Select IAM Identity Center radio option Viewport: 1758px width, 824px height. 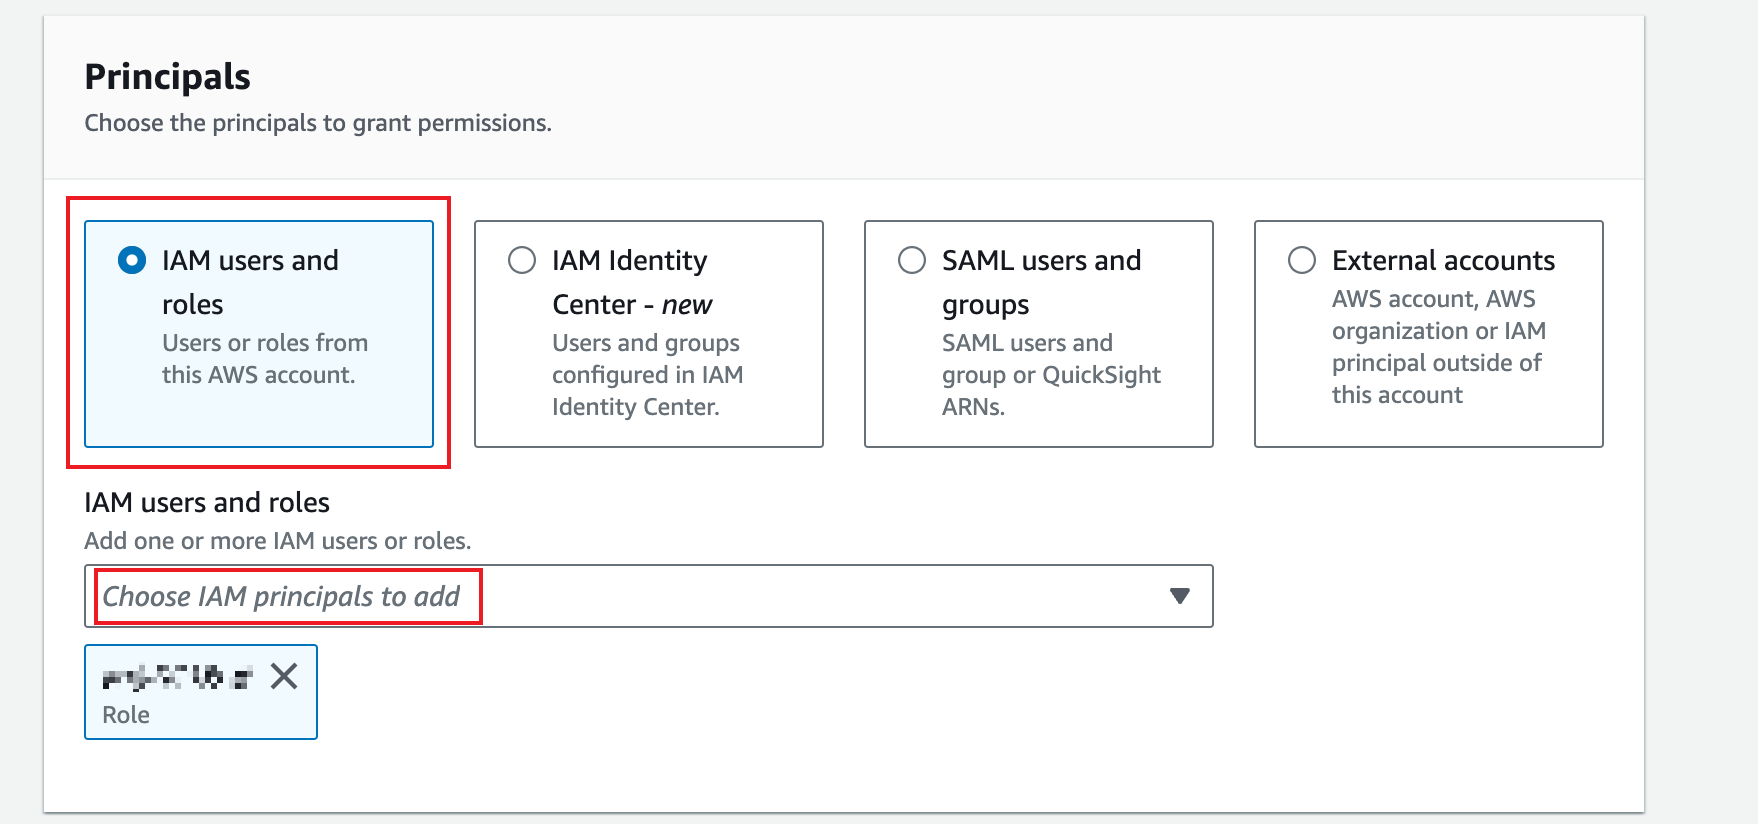[522, 261]
